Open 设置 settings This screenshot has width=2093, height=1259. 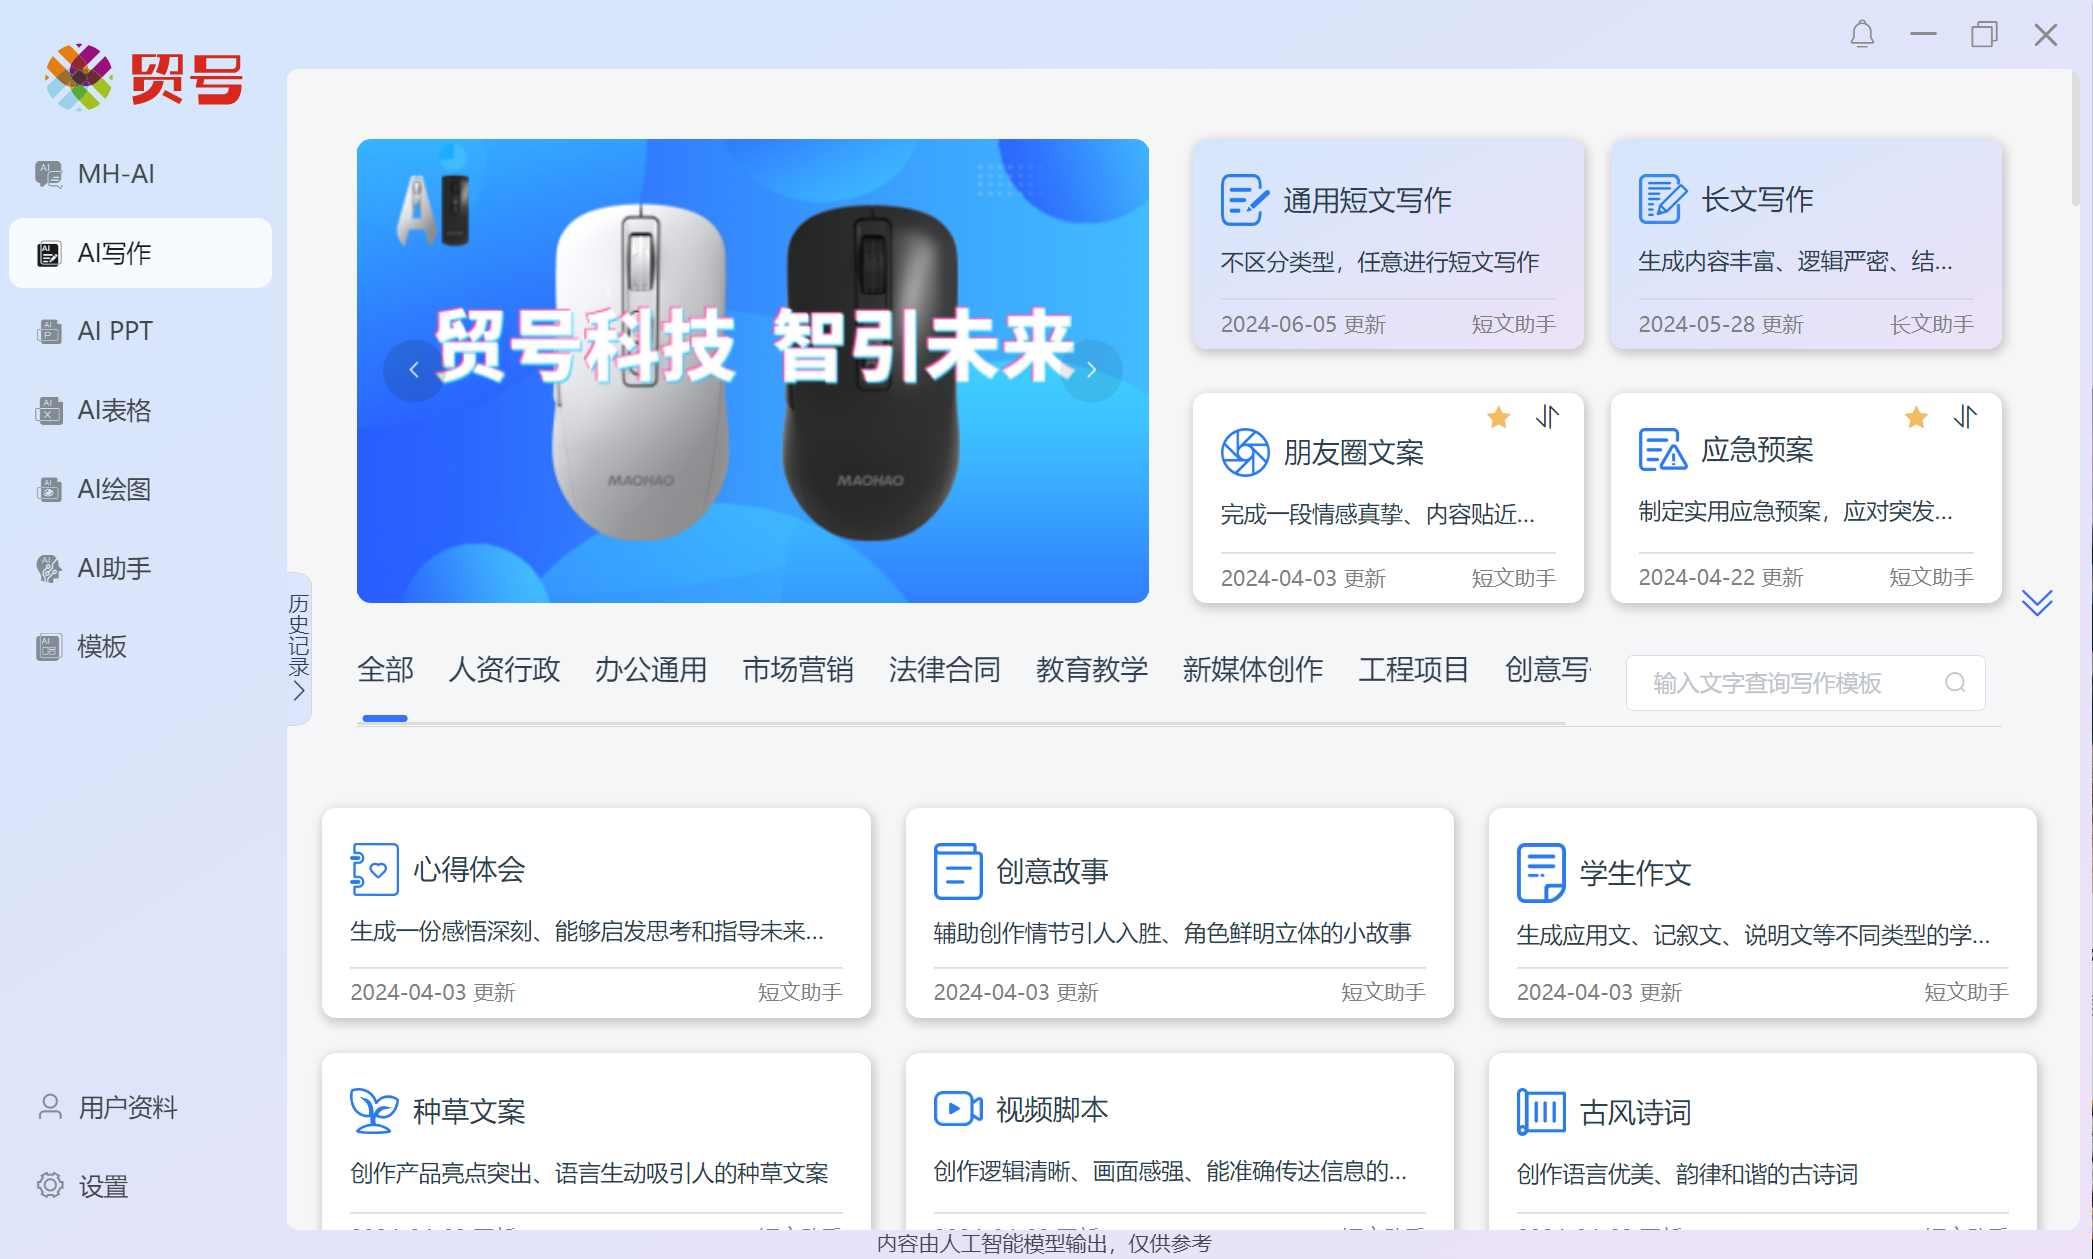[83, 1186]
